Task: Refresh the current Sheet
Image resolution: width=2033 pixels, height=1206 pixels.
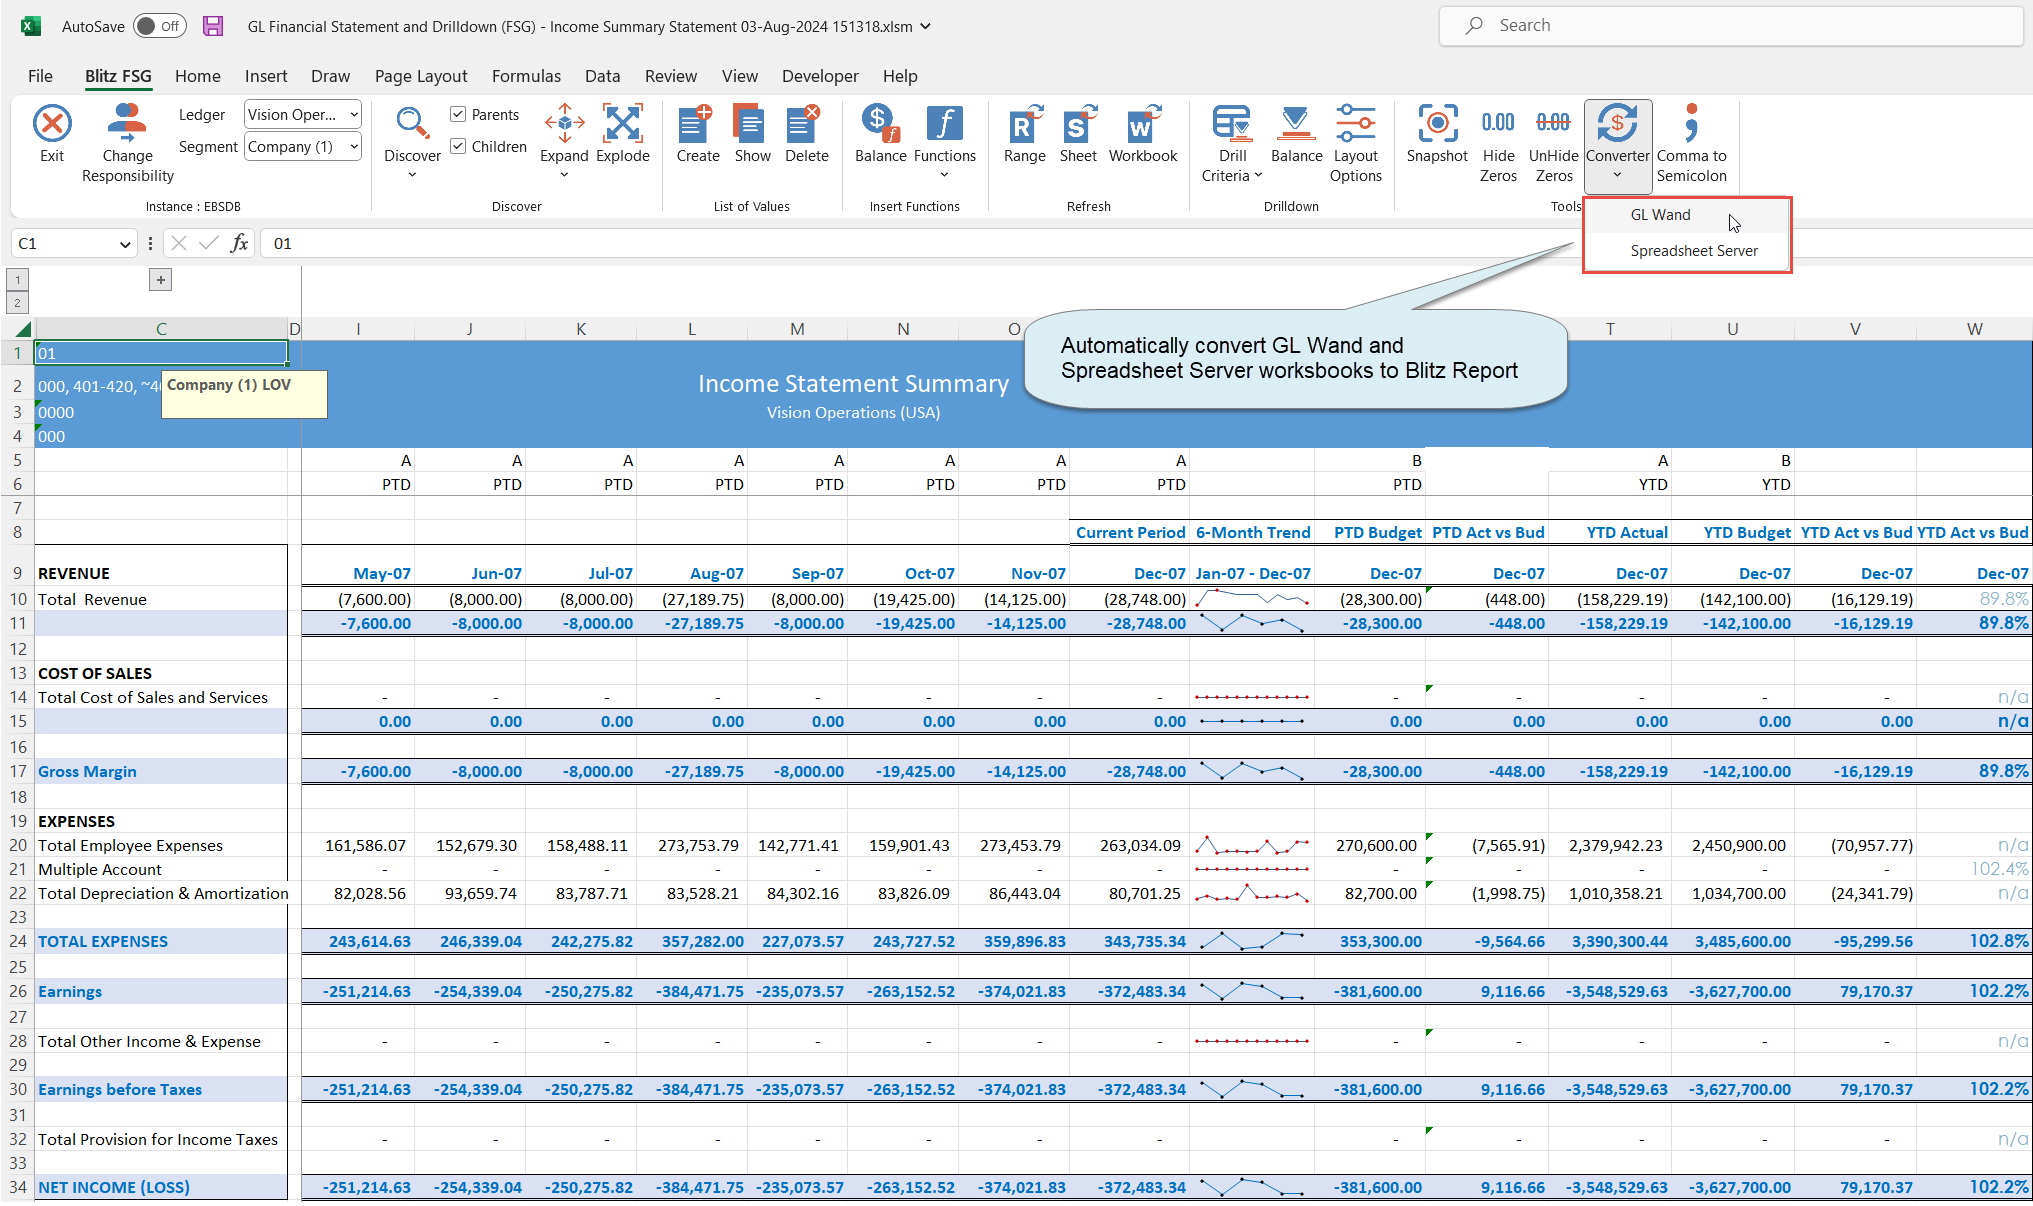Action: pos(1078,134)
